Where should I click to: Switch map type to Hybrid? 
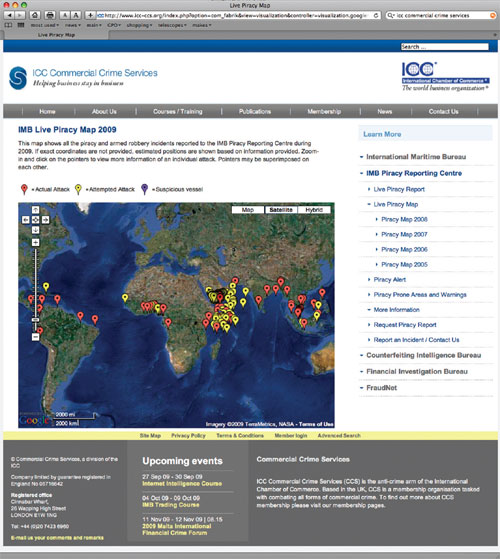click(x=314, y=210)
